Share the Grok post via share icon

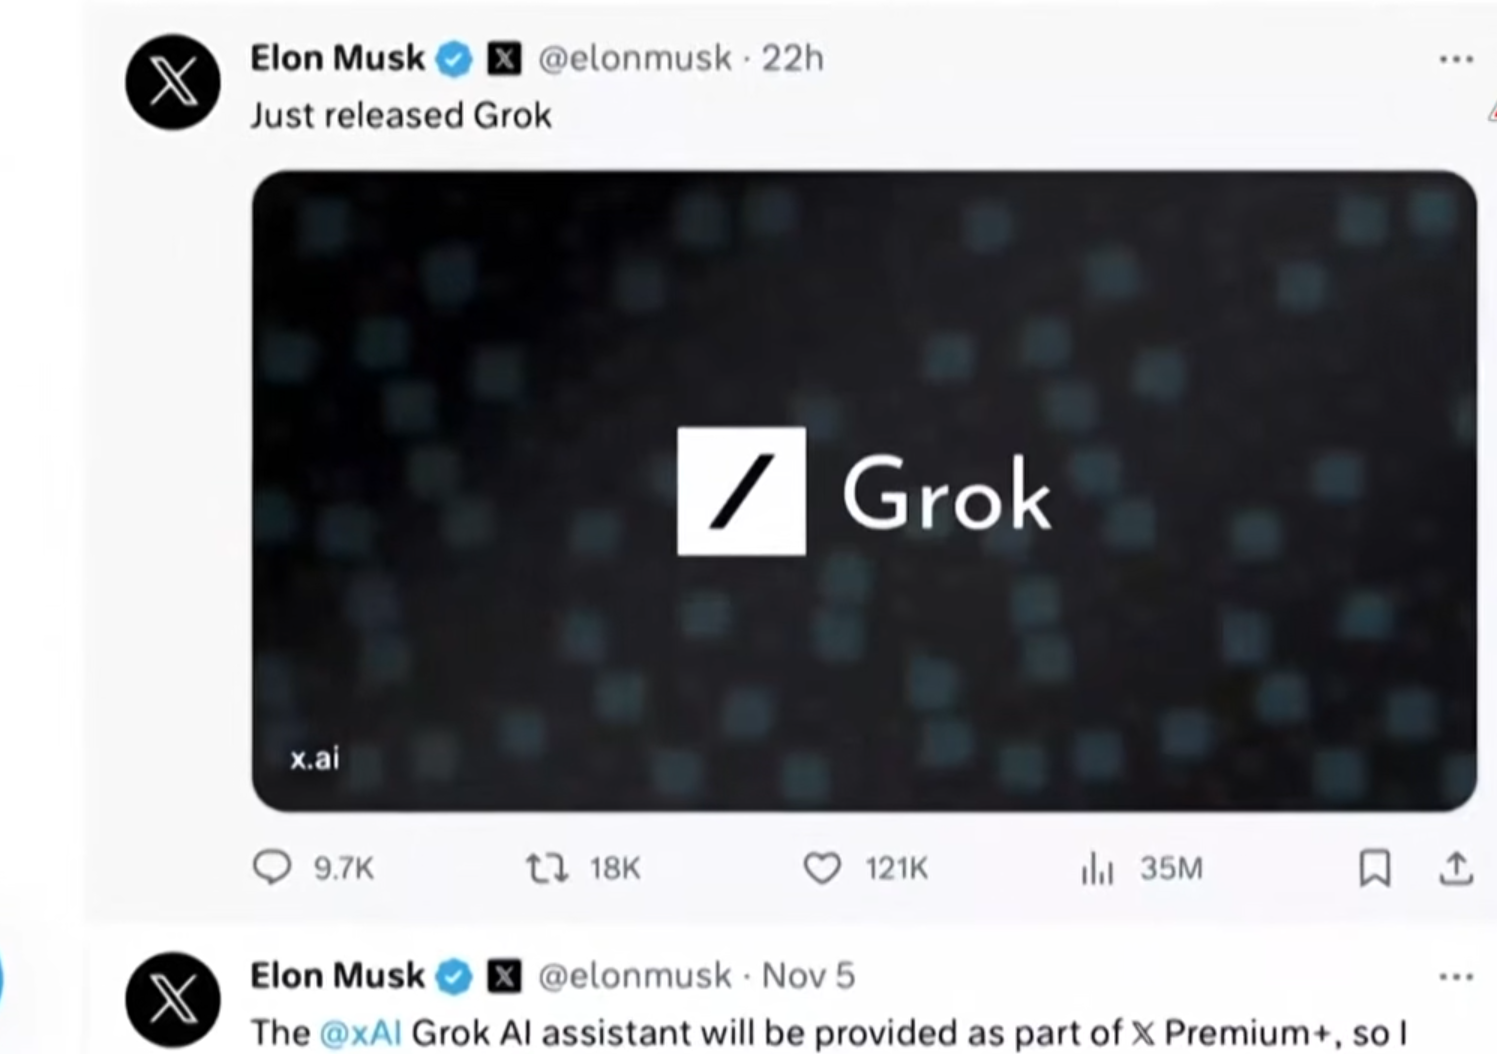click(1456, 867)
